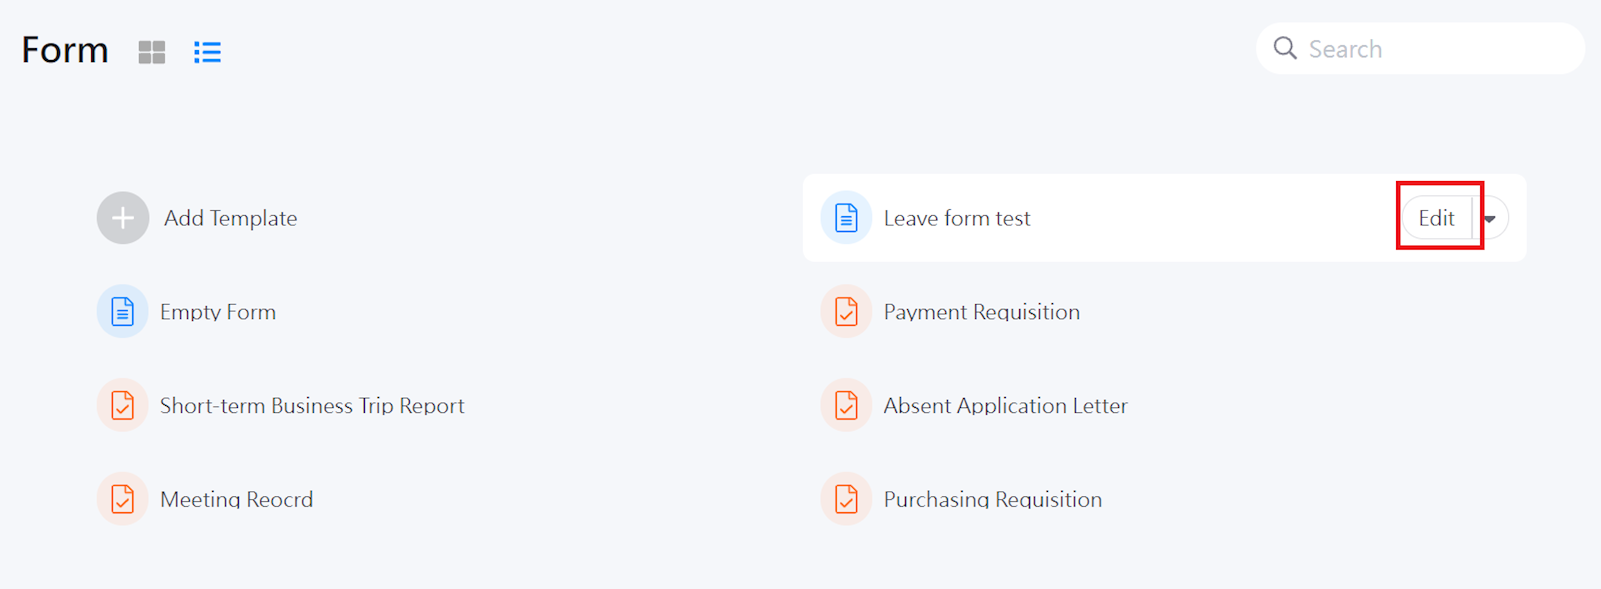The width and height of the screenshot is (1601, 589).
Task: Click Short-term Business Trip Report icon
Action: 123,406
